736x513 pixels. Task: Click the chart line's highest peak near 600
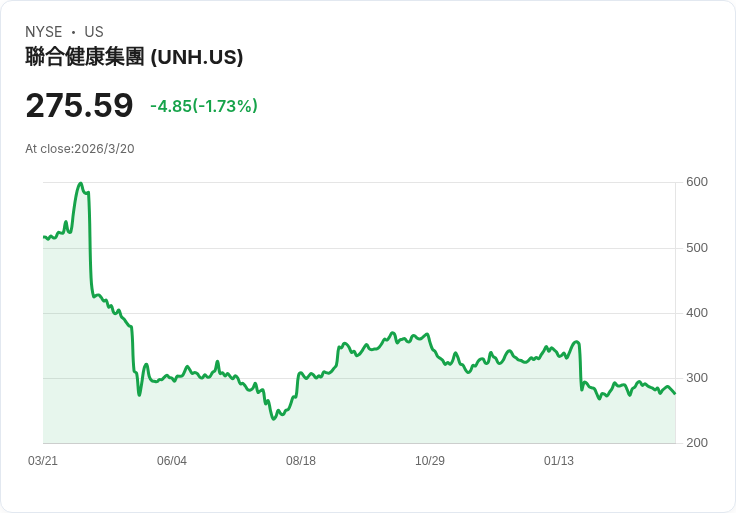(x=80, y=184)
